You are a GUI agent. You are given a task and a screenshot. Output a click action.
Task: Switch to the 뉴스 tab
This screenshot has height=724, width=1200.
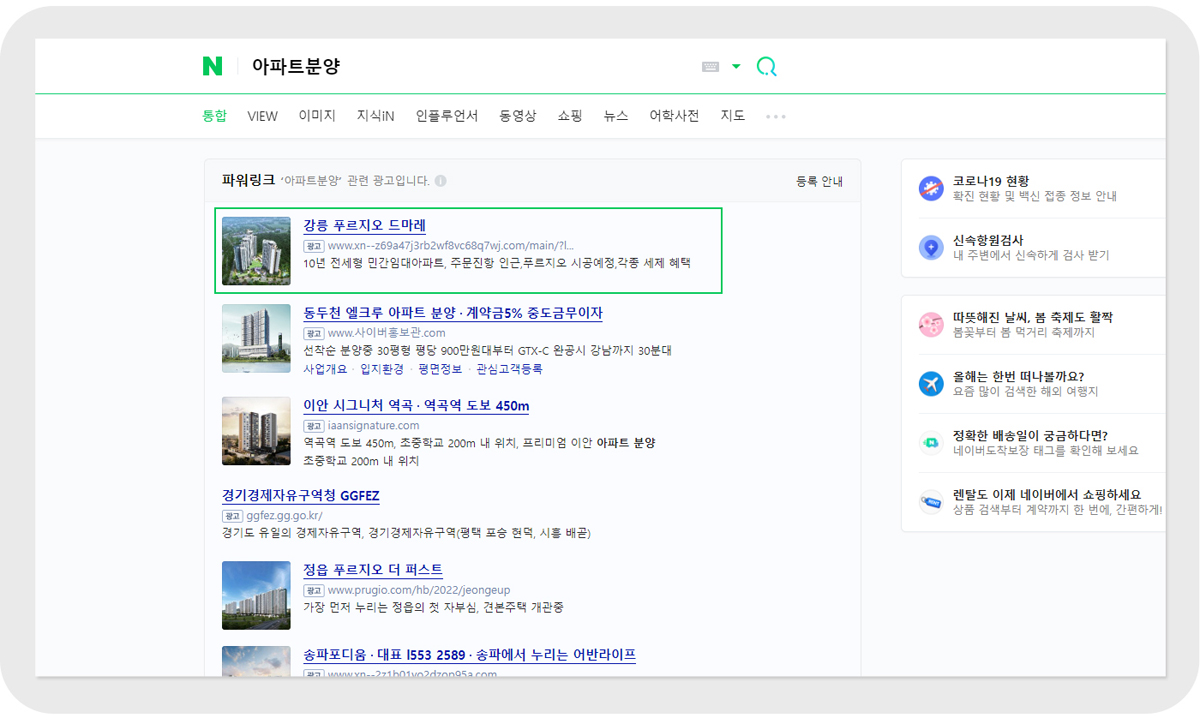(x=616, y=116)
